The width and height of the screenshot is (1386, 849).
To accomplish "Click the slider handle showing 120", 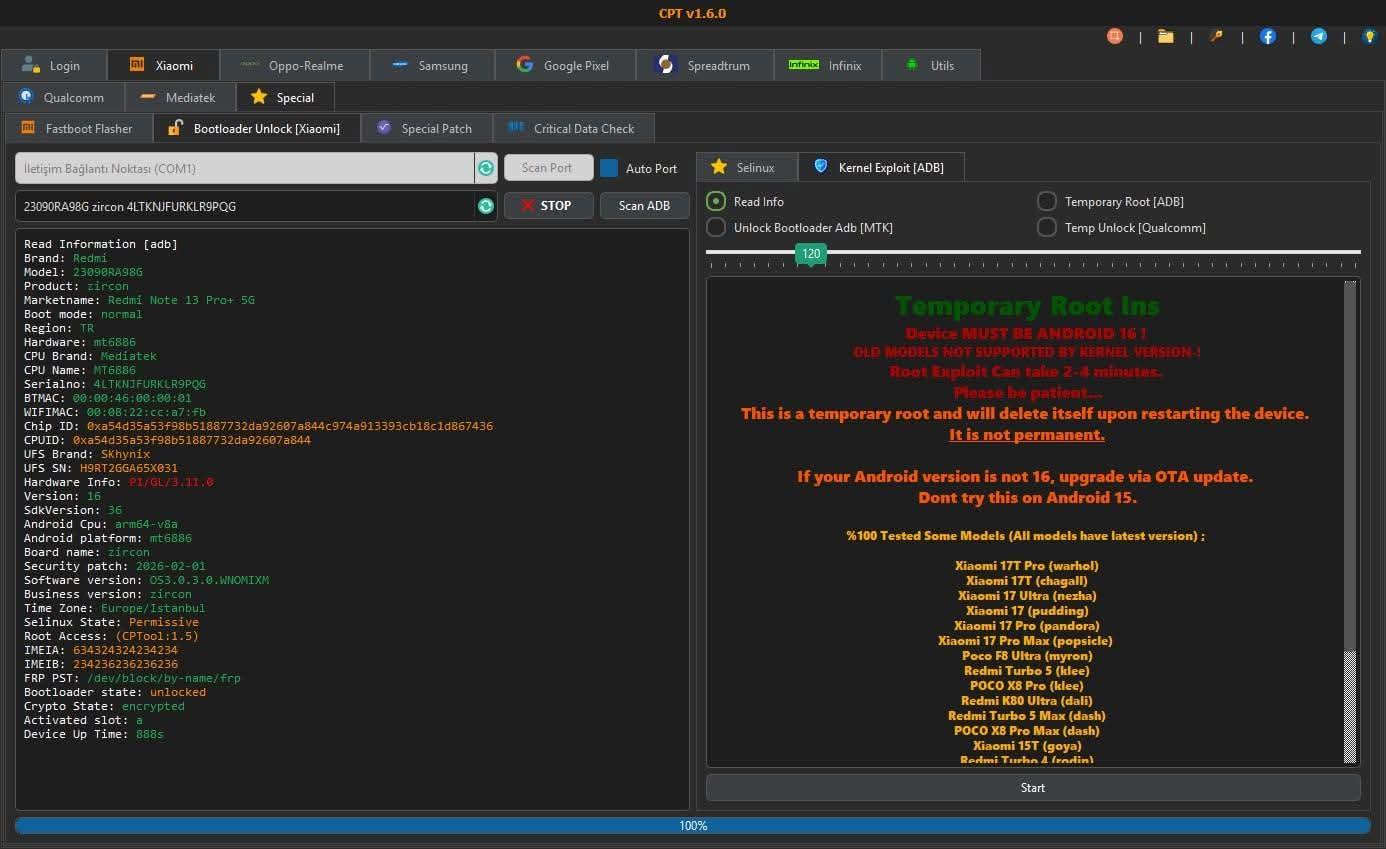I will [811, 254].
